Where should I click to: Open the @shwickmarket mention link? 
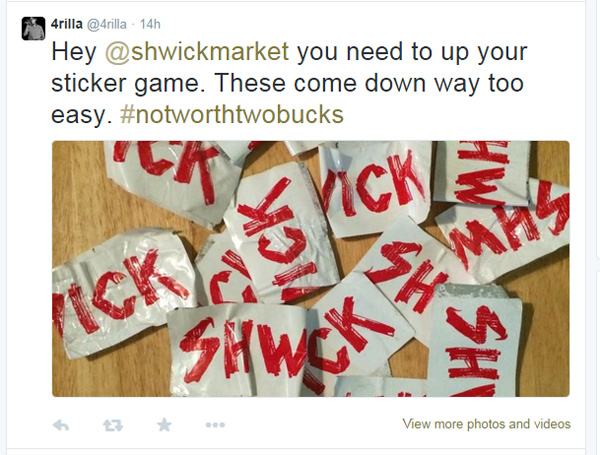197,52
